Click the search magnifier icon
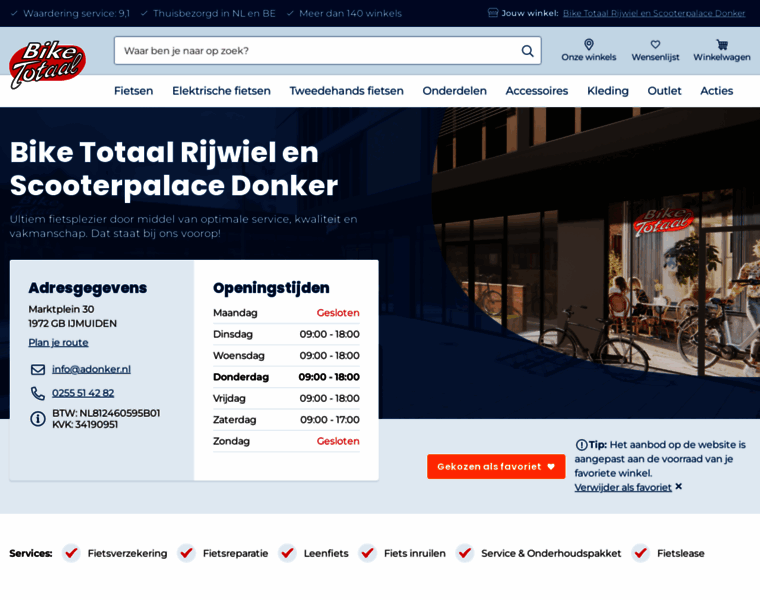Image resolution: width=760 pixels, height=600 pixels. click(x=527, y=51)
